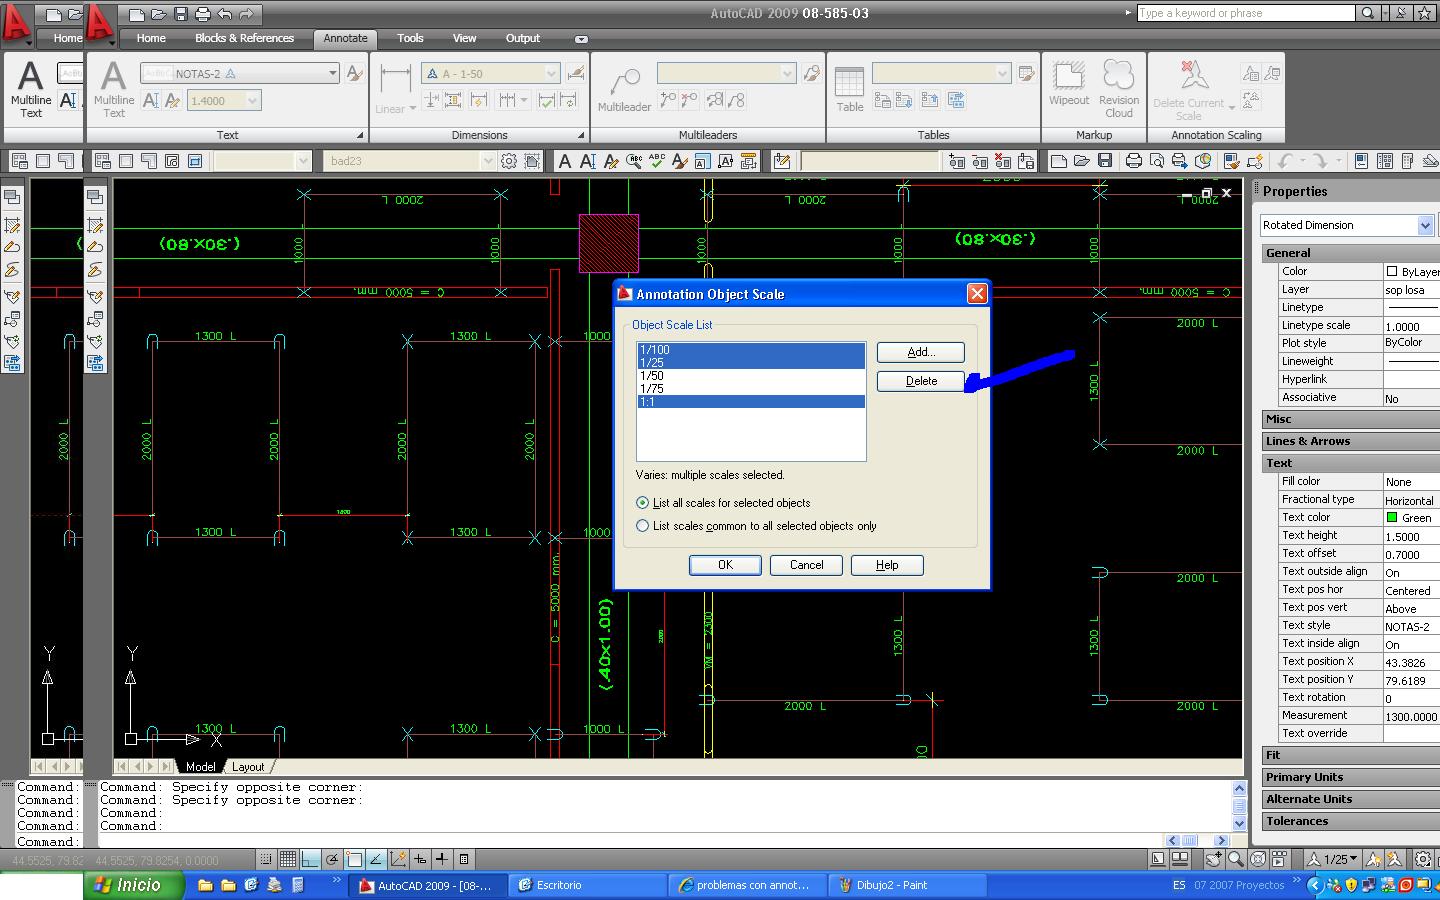Click the Table Style manager icon
This screenshot has width=1440, height=900.
pyautogui.click(x=1026, y=73)
